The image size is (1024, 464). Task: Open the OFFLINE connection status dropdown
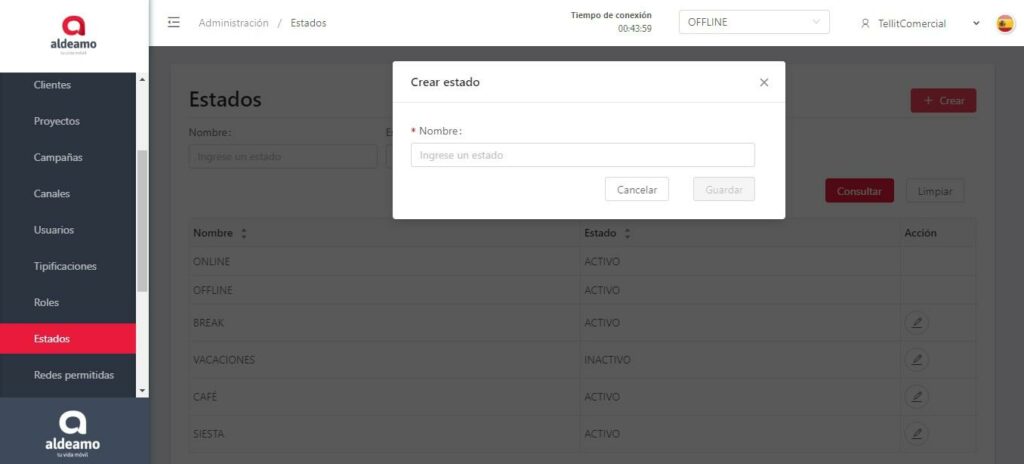tap(753, 22)
